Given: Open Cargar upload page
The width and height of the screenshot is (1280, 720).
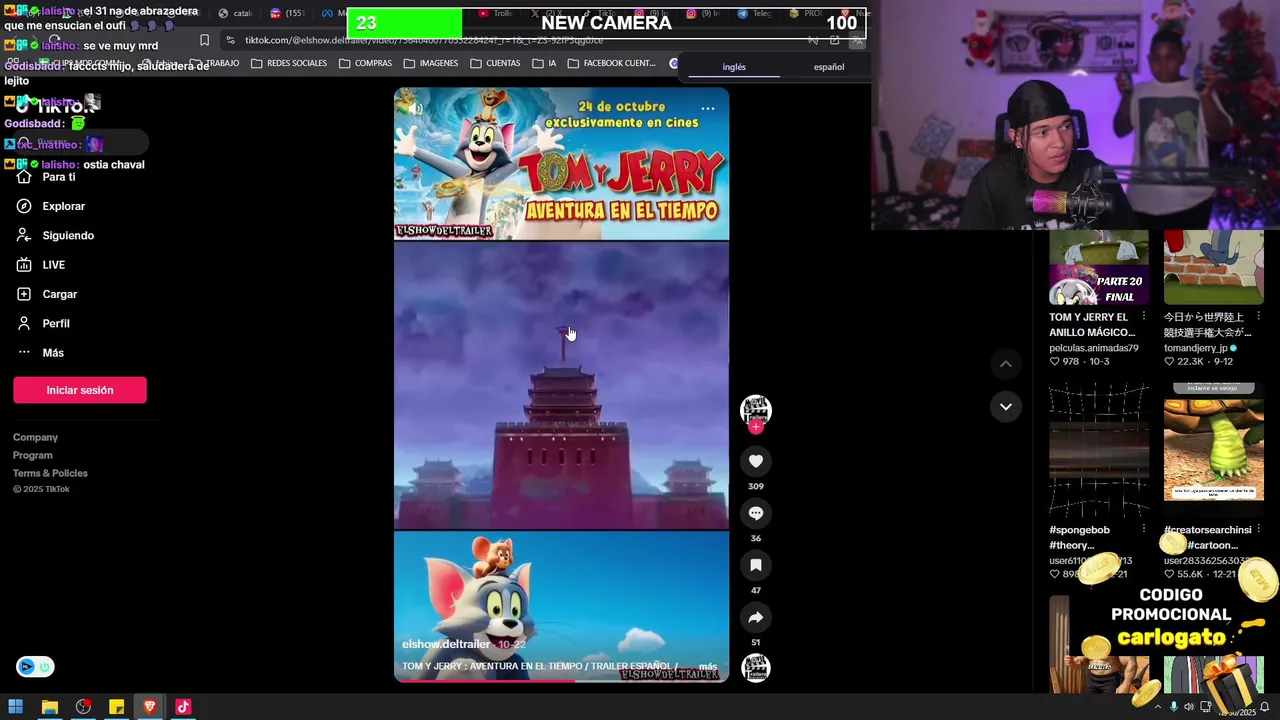Looking at the screenshot, I should click(46, 294).
